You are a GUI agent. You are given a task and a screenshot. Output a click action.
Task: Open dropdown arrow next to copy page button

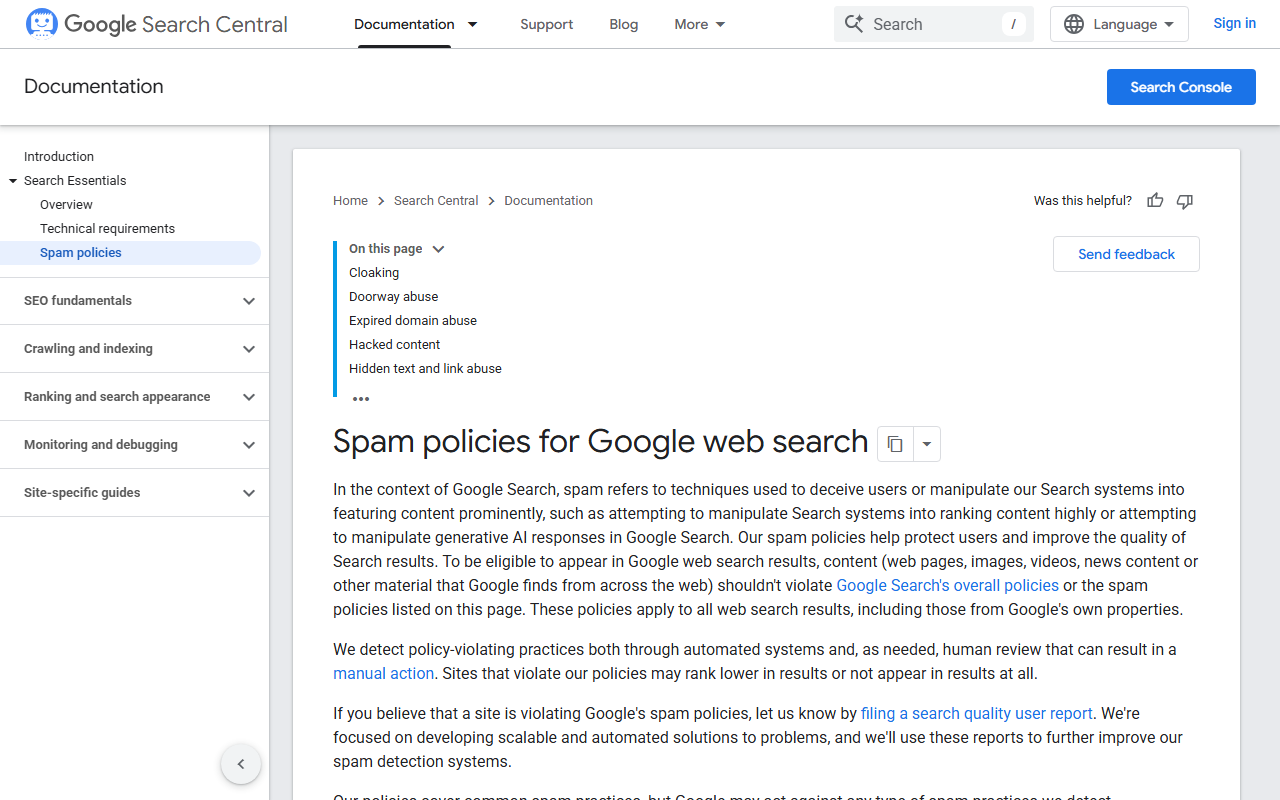point(927,444)
